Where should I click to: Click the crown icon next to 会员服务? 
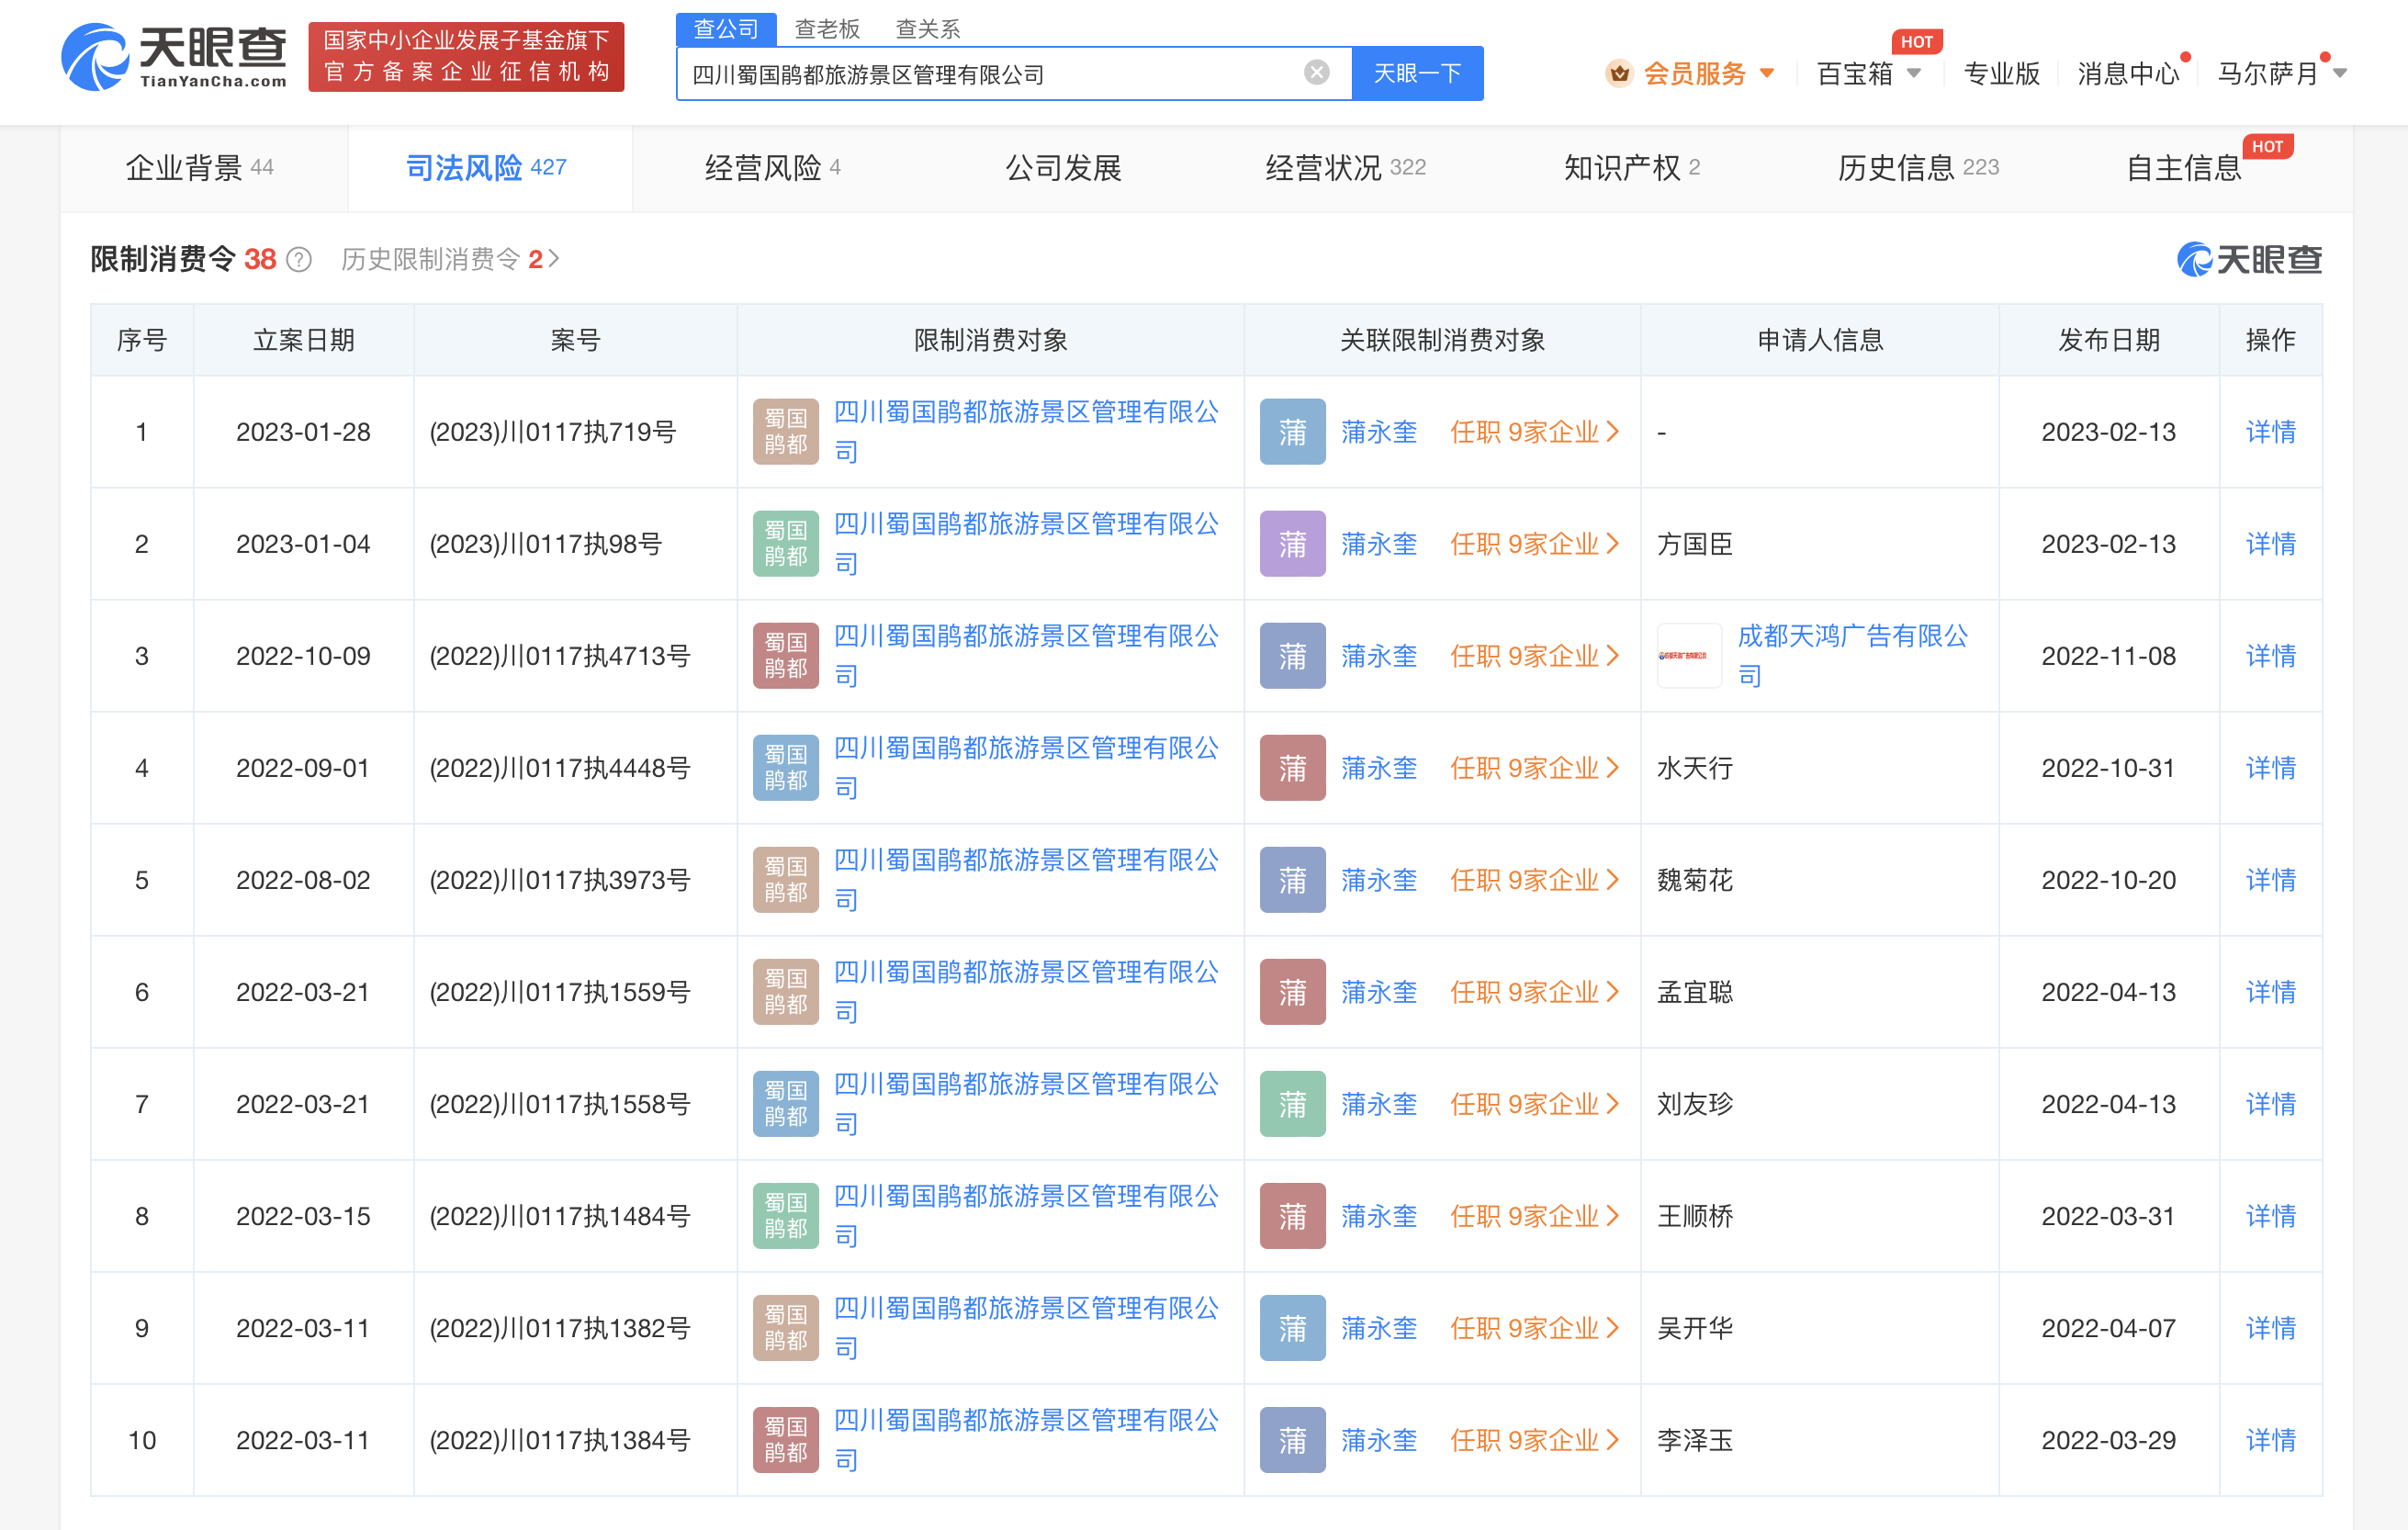[x=1619, y=73]
